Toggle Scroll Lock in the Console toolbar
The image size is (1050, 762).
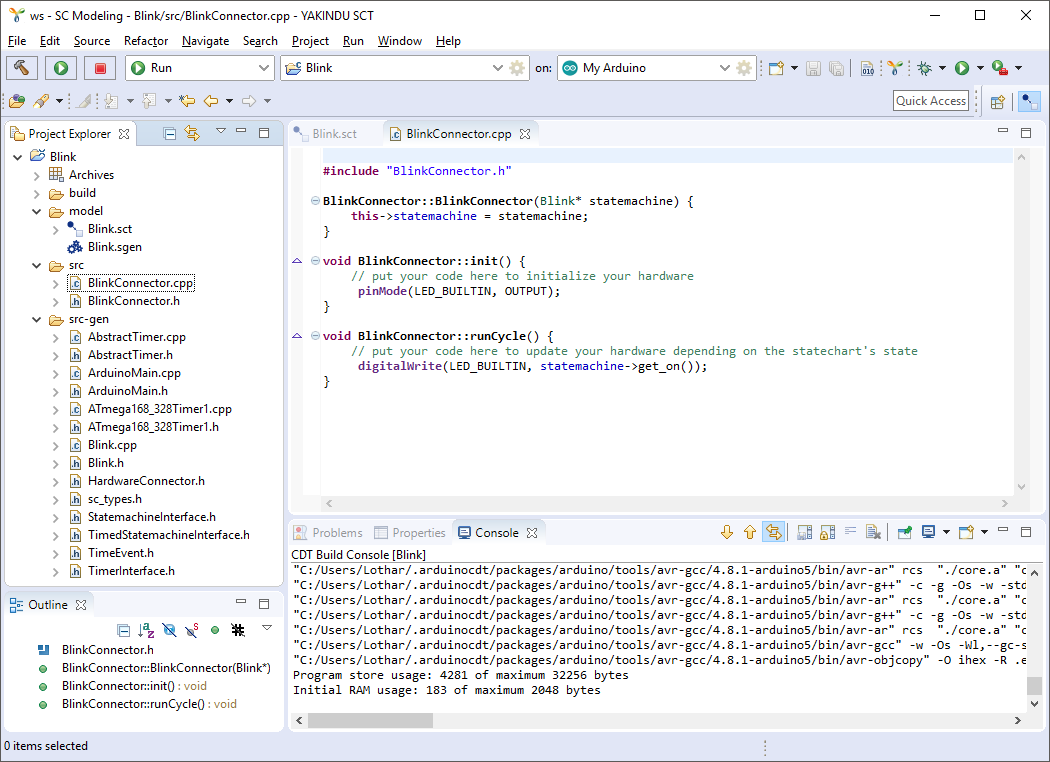coord(827,531)
